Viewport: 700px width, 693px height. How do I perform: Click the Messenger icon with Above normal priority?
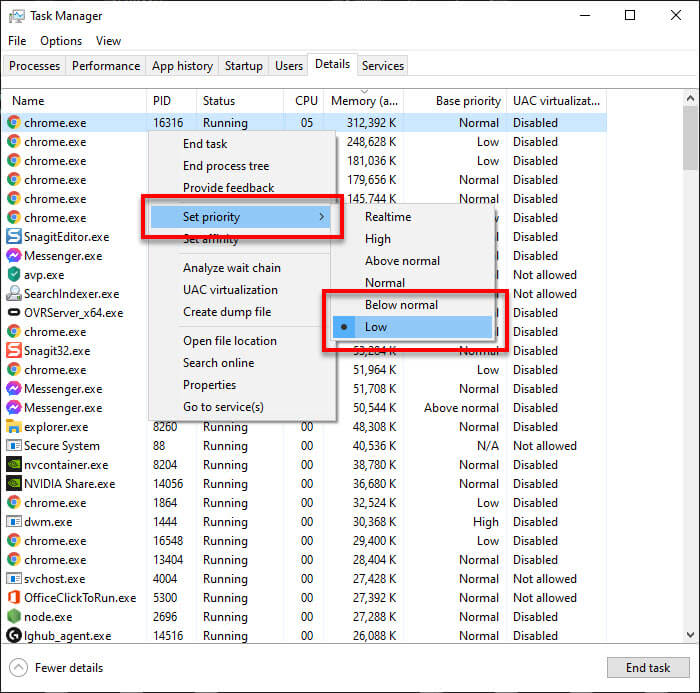[14, 407]
